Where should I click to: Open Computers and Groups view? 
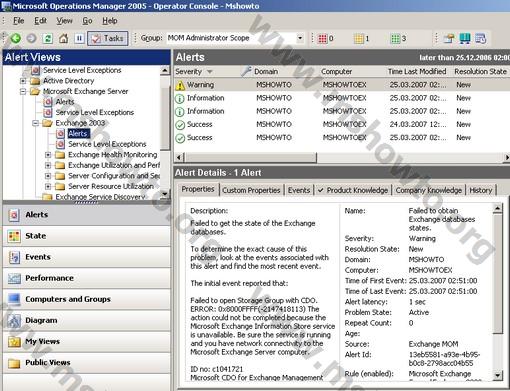pos(86,299)
